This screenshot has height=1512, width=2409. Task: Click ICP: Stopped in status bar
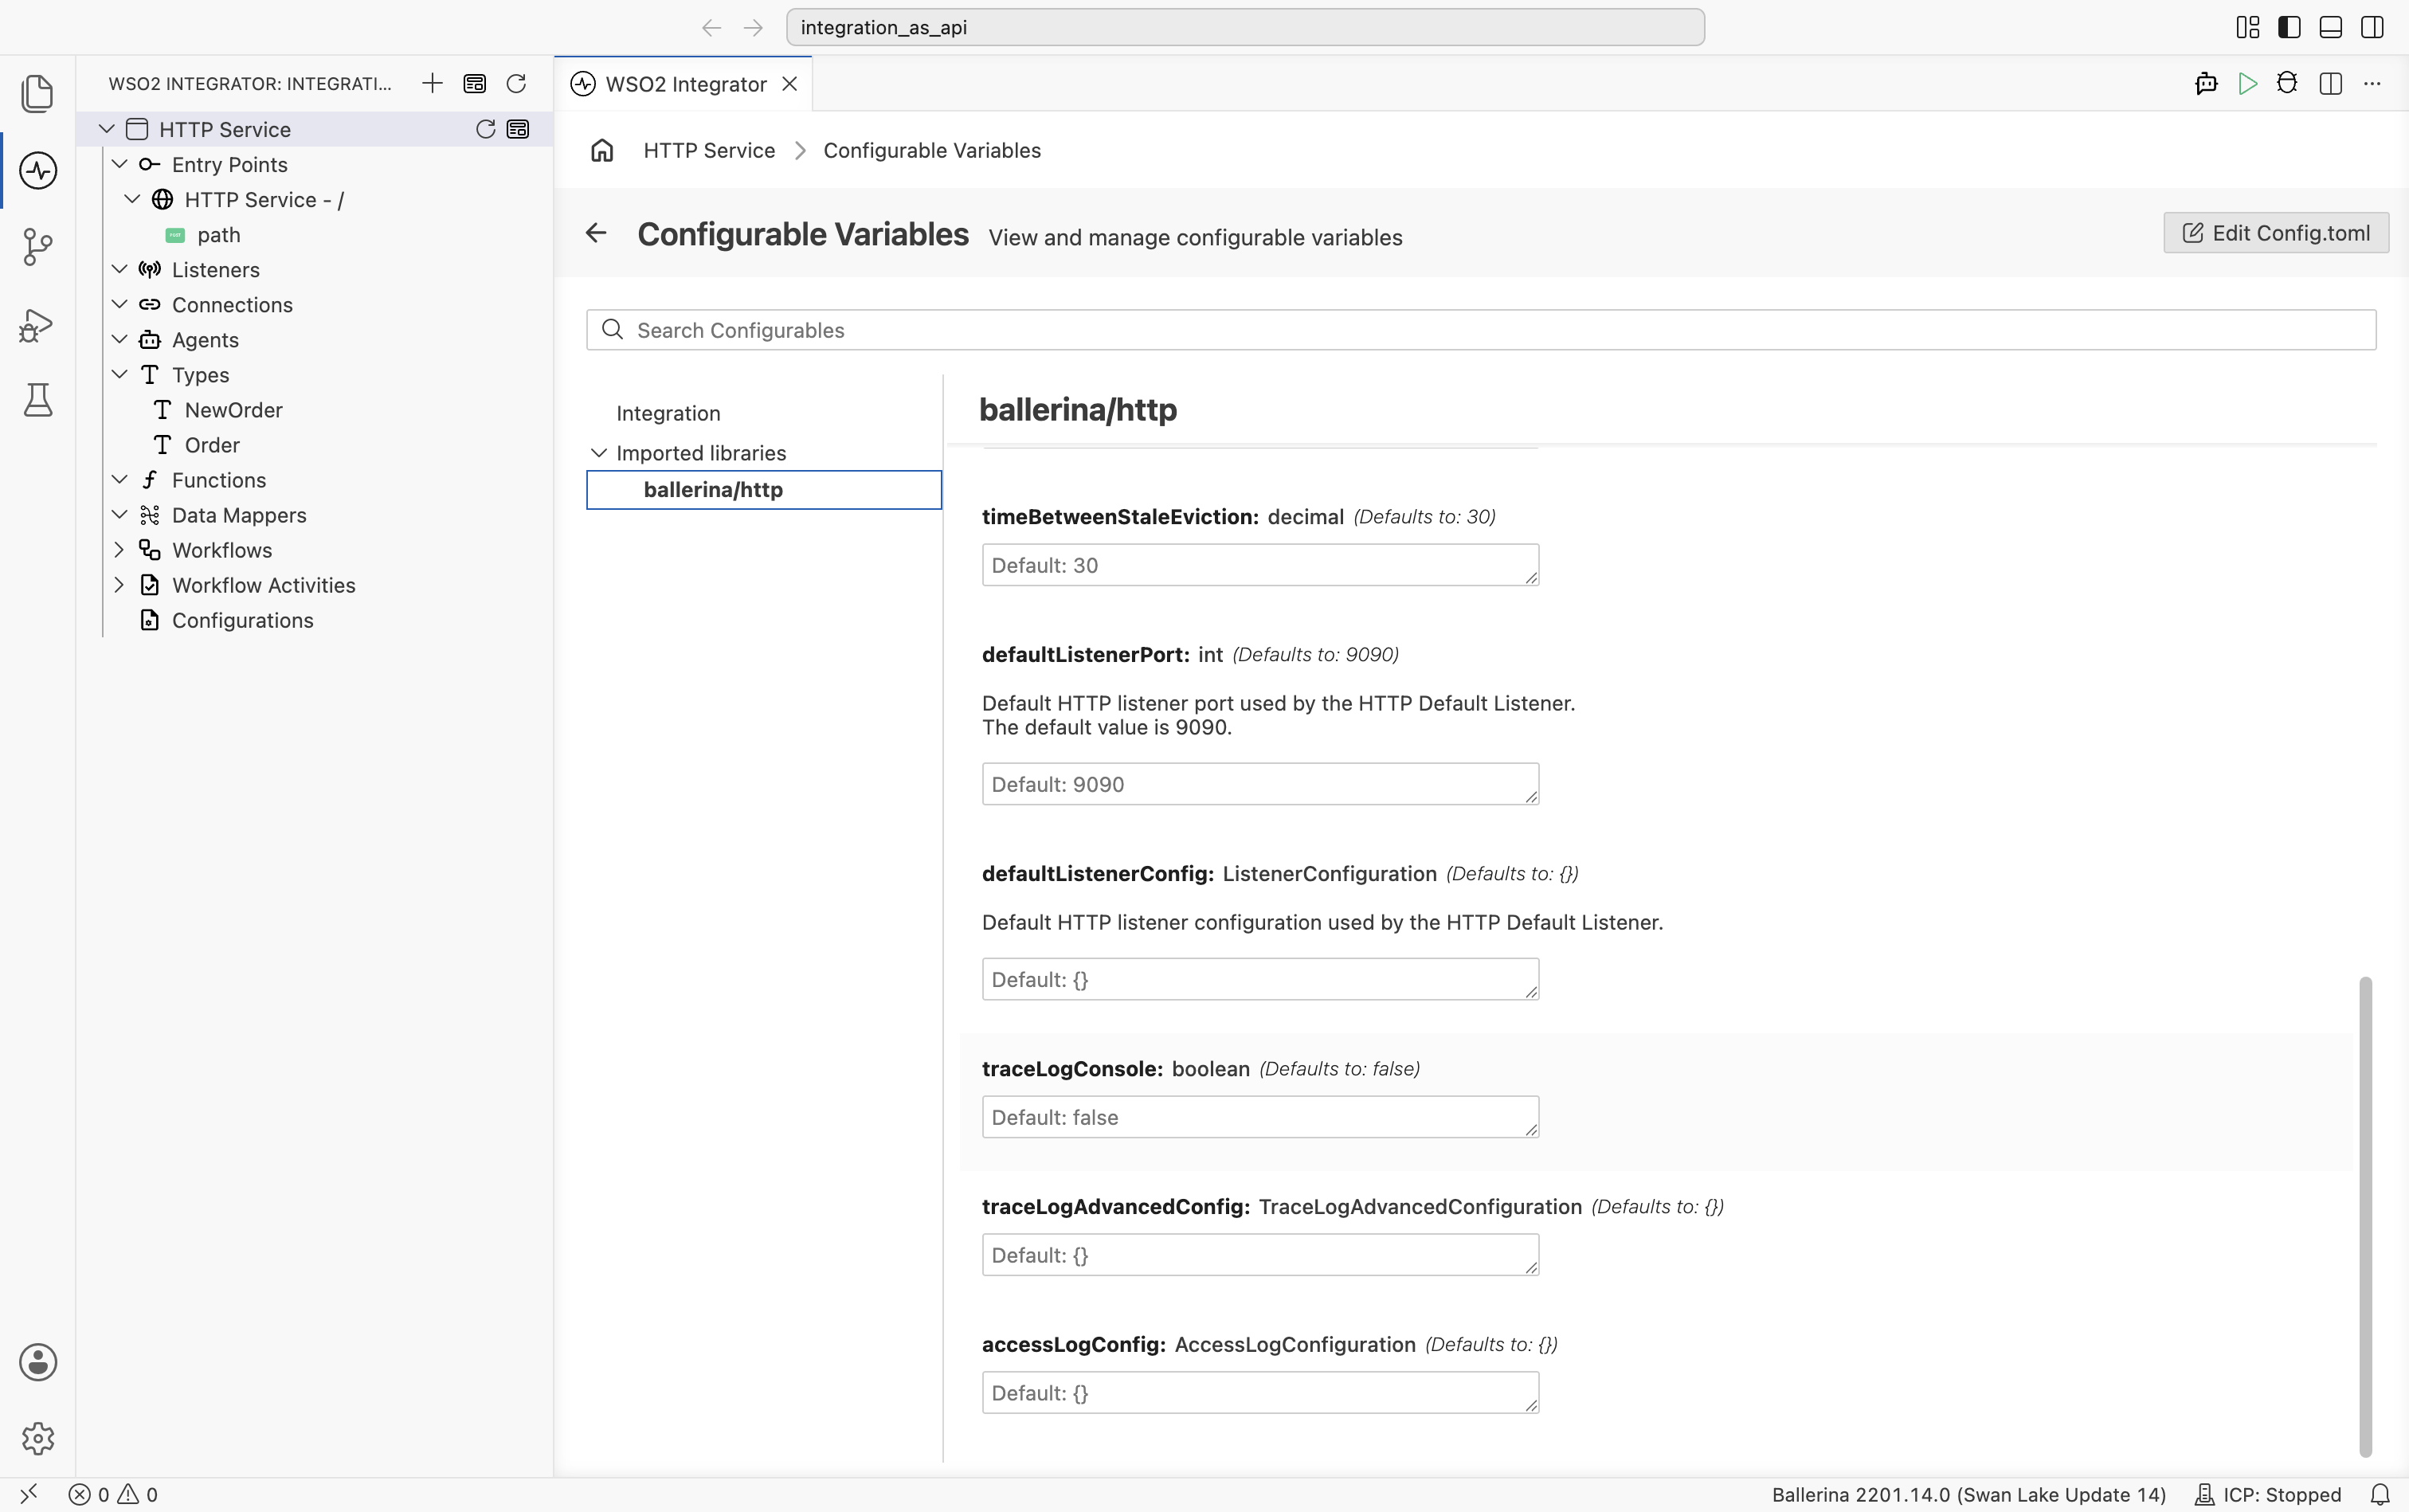(x=2268, y=1494)
